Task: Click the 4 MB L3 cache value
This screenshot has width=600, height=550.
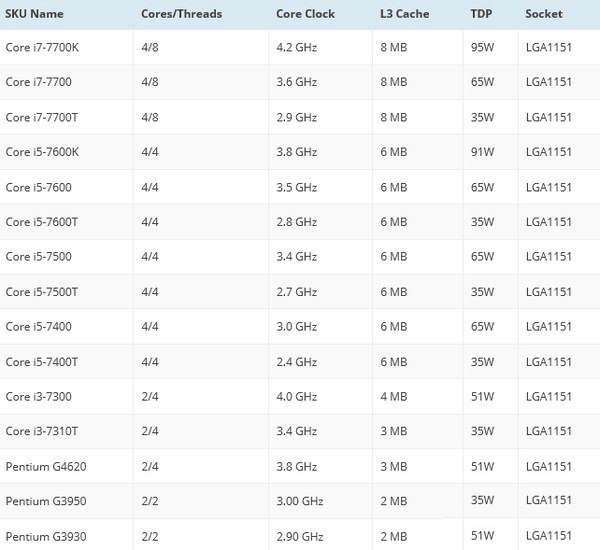Action: click(x=394, y=397)
